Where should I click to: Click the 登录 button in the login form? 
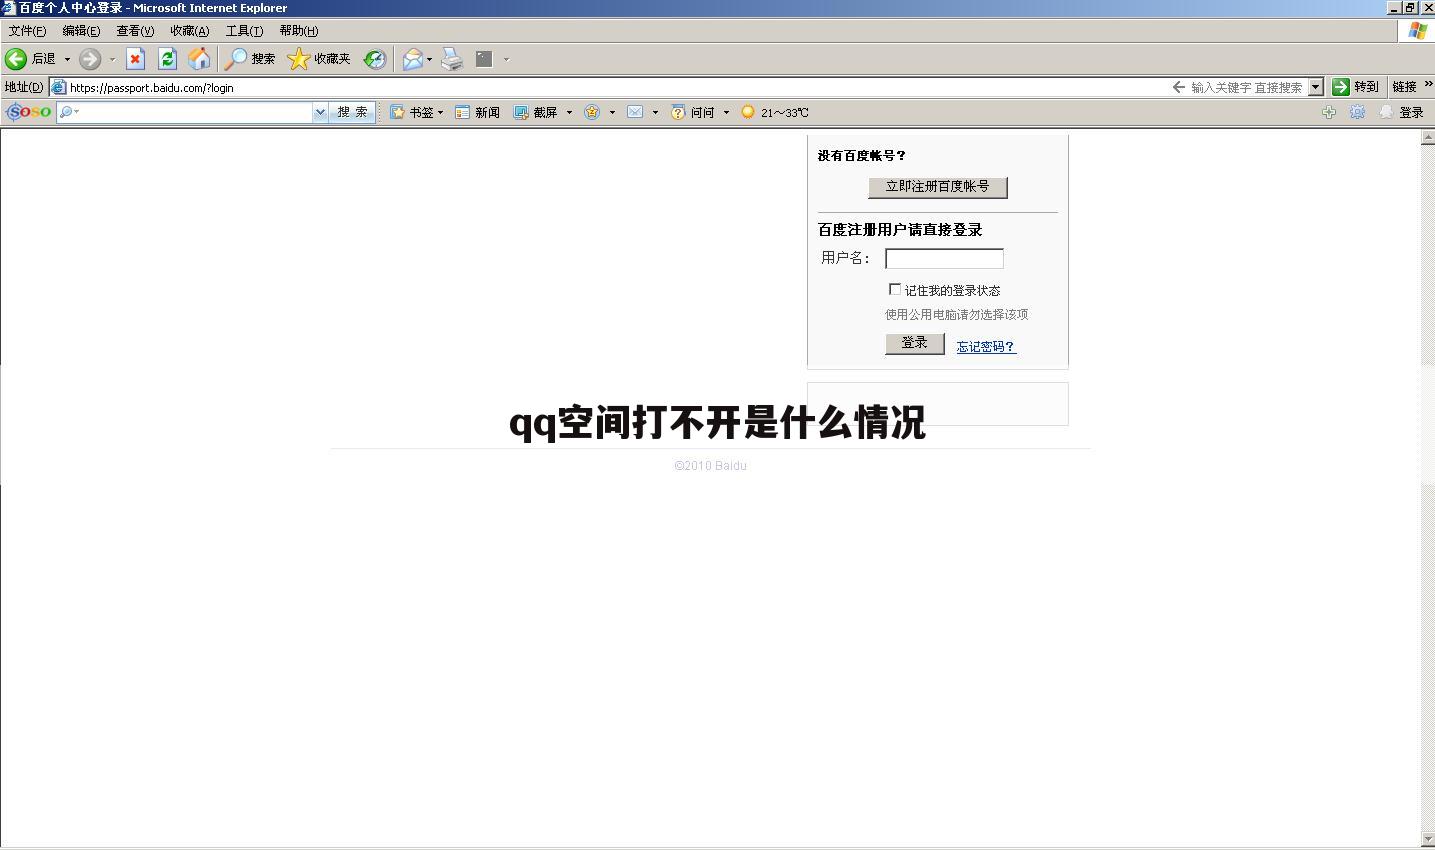tap(914, 343)
